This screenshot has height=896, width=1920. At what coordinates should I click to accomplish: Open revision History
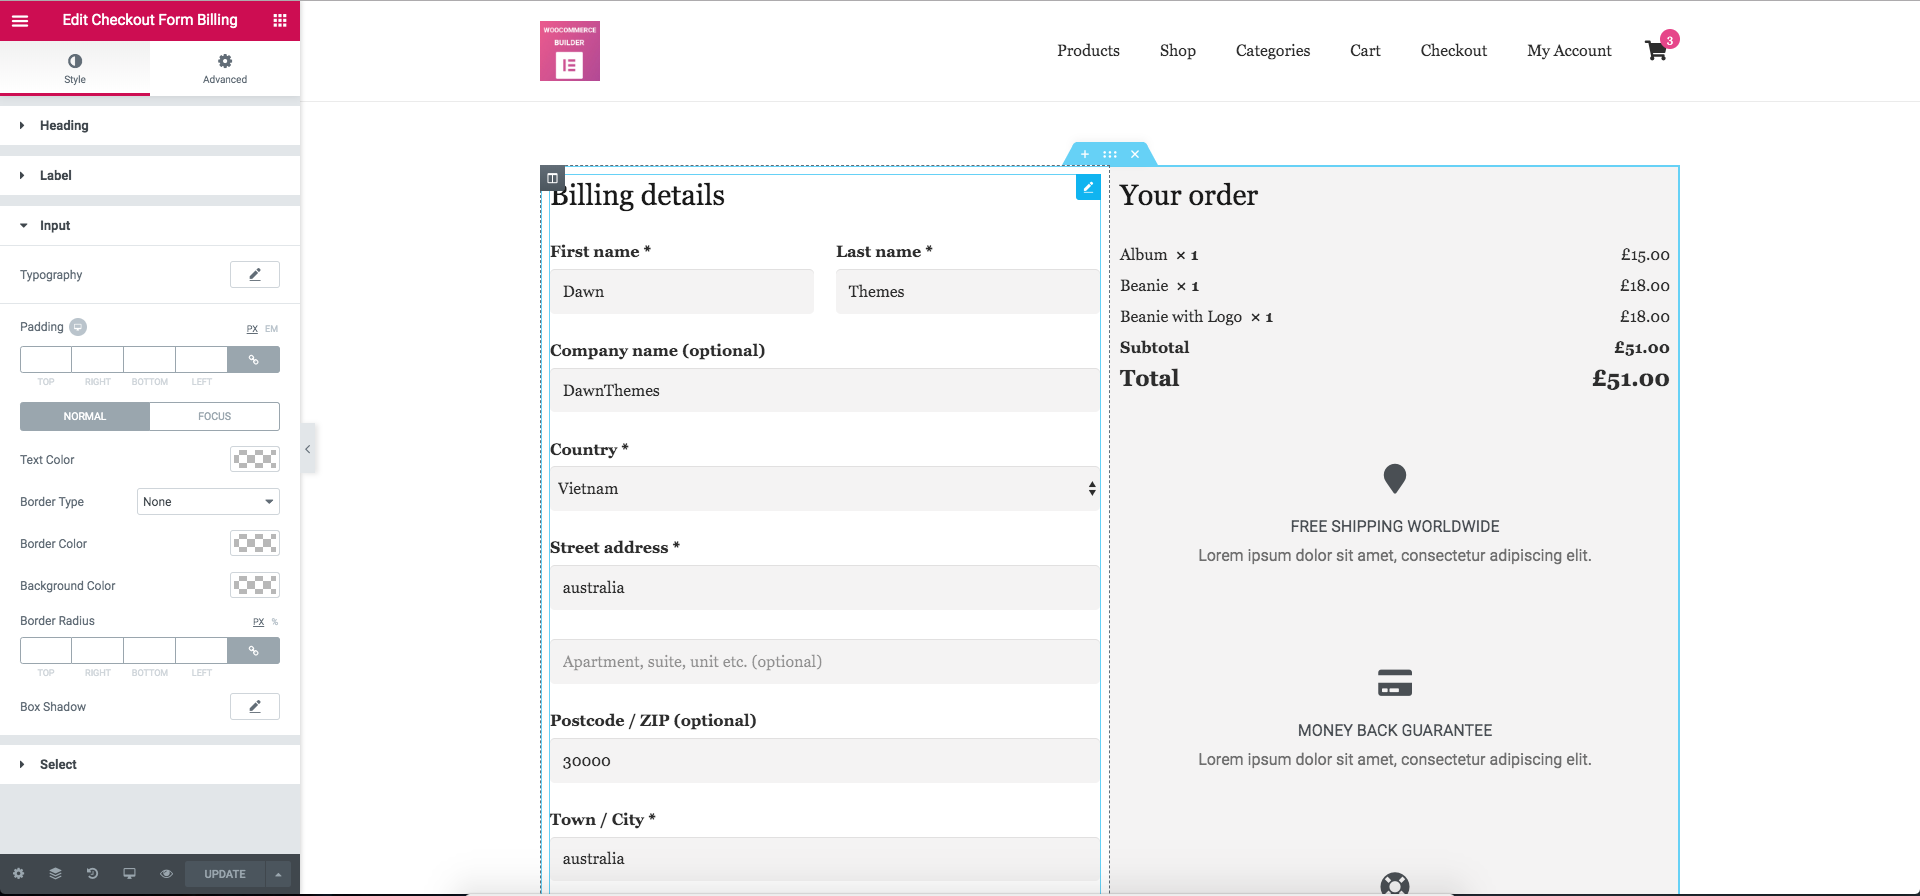point(92,873)
